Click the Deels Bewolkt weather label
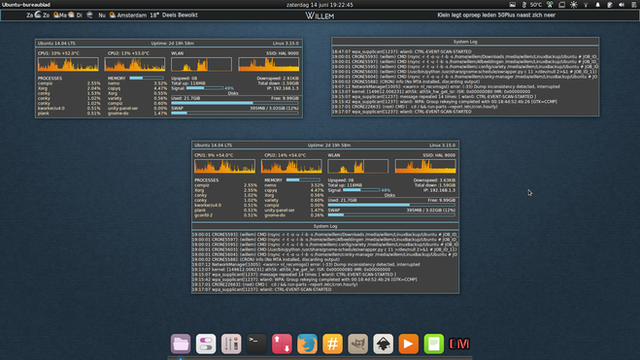This screenshot has width=640, height=360. (x=180, y=15)
